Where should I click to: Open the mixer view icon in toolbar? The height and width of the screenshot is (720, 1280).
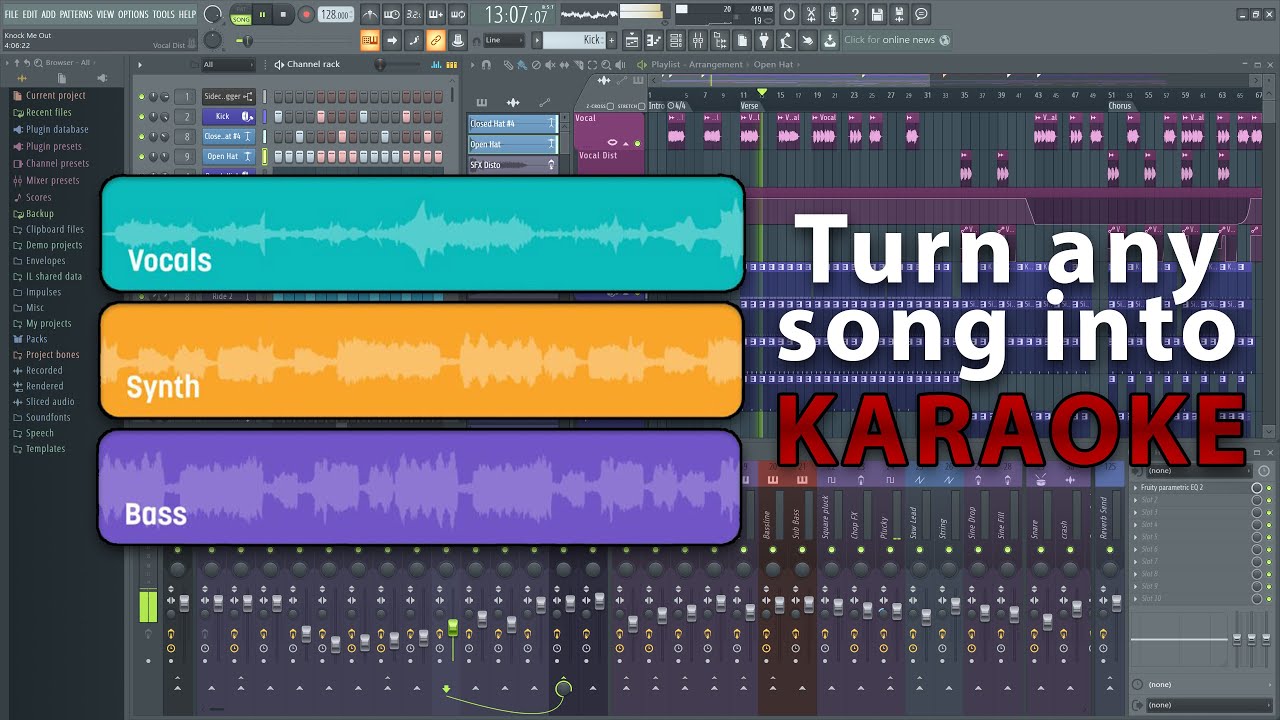(x=698, y=40)
